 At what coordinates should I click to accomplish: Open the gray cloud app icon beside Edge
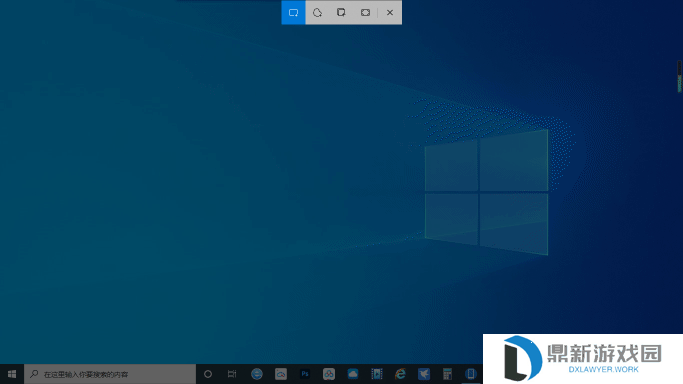click(x=281, y=374)
